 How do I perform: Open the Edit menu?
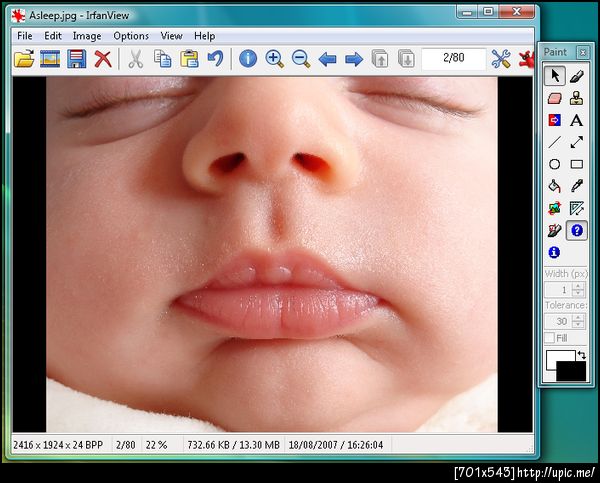coord(53,36)
